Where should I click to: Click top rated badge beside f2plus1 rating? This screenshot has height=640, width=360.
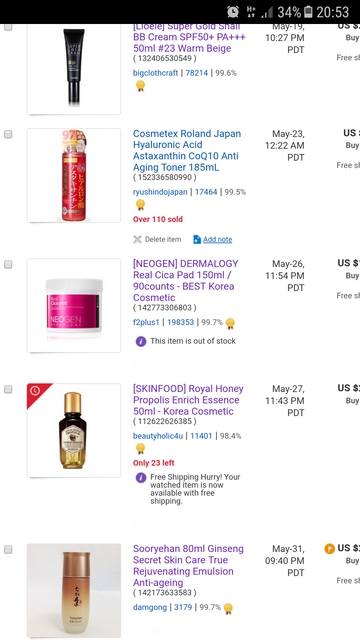[x=230, y=323]
